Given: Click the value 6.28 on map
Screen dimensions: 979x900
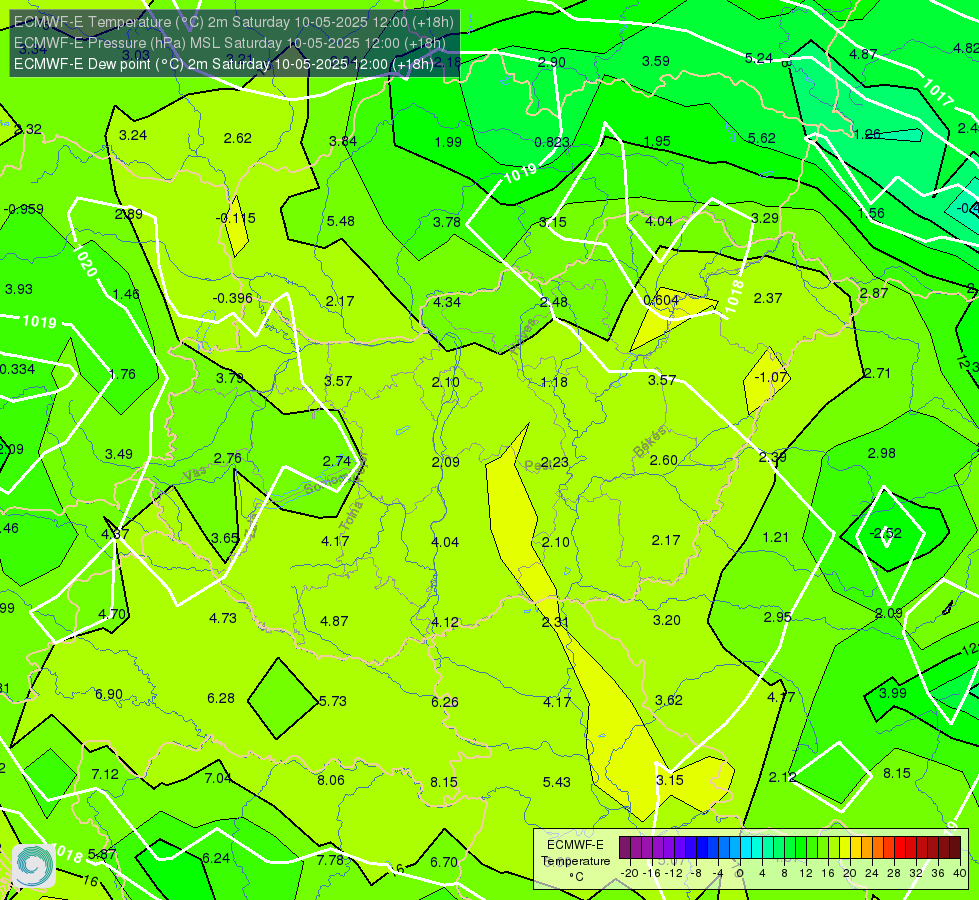Looking at the screenshot, I should [x=220, y=698].
